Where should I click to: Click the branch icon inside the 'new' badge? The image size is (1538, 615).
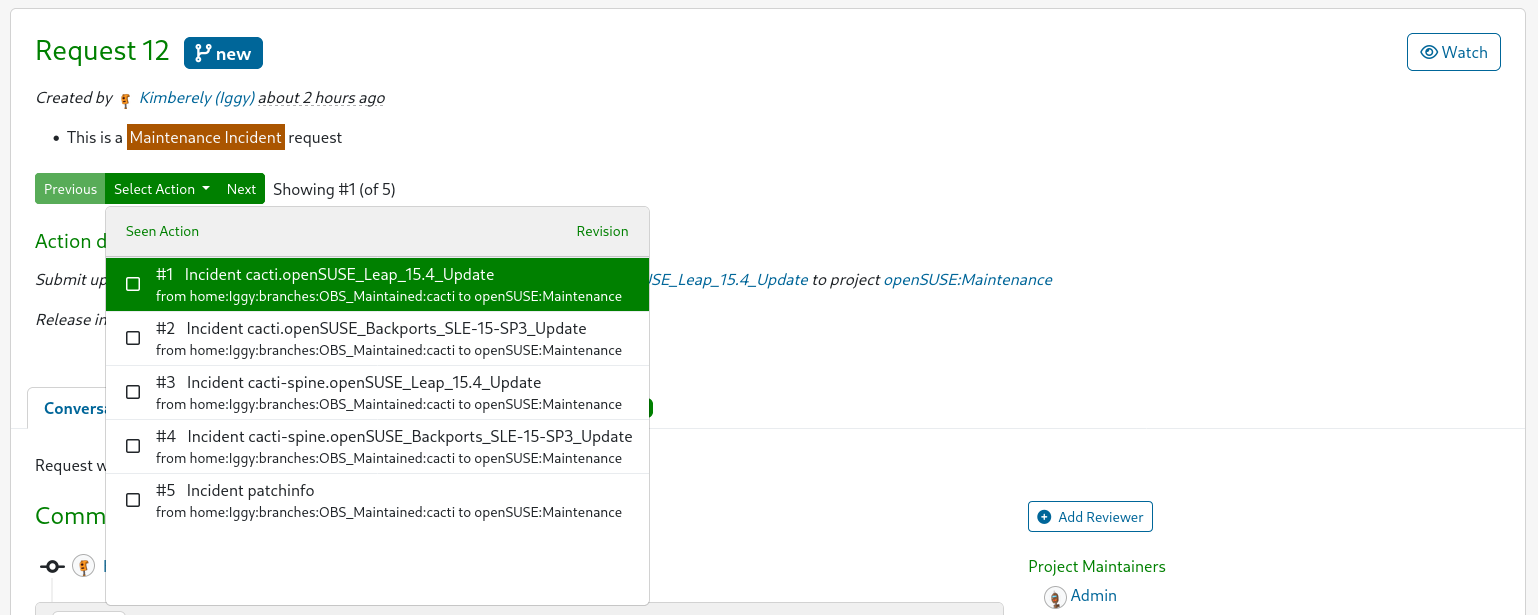pyautogui.click(x=203, y=52)
